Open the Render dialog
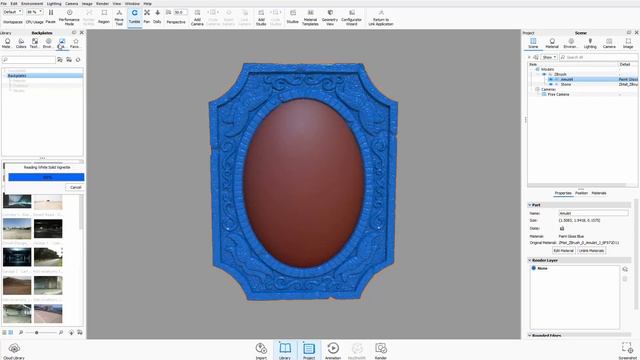 pos(381,351)
